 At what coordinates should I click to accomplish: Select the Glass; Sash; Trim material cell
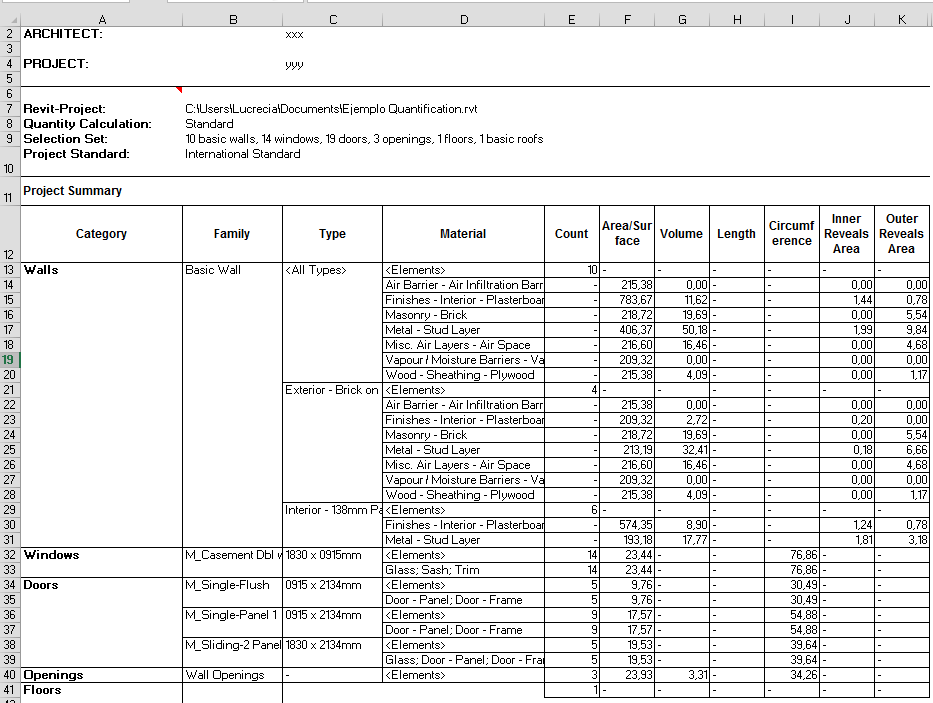[463, 569]
